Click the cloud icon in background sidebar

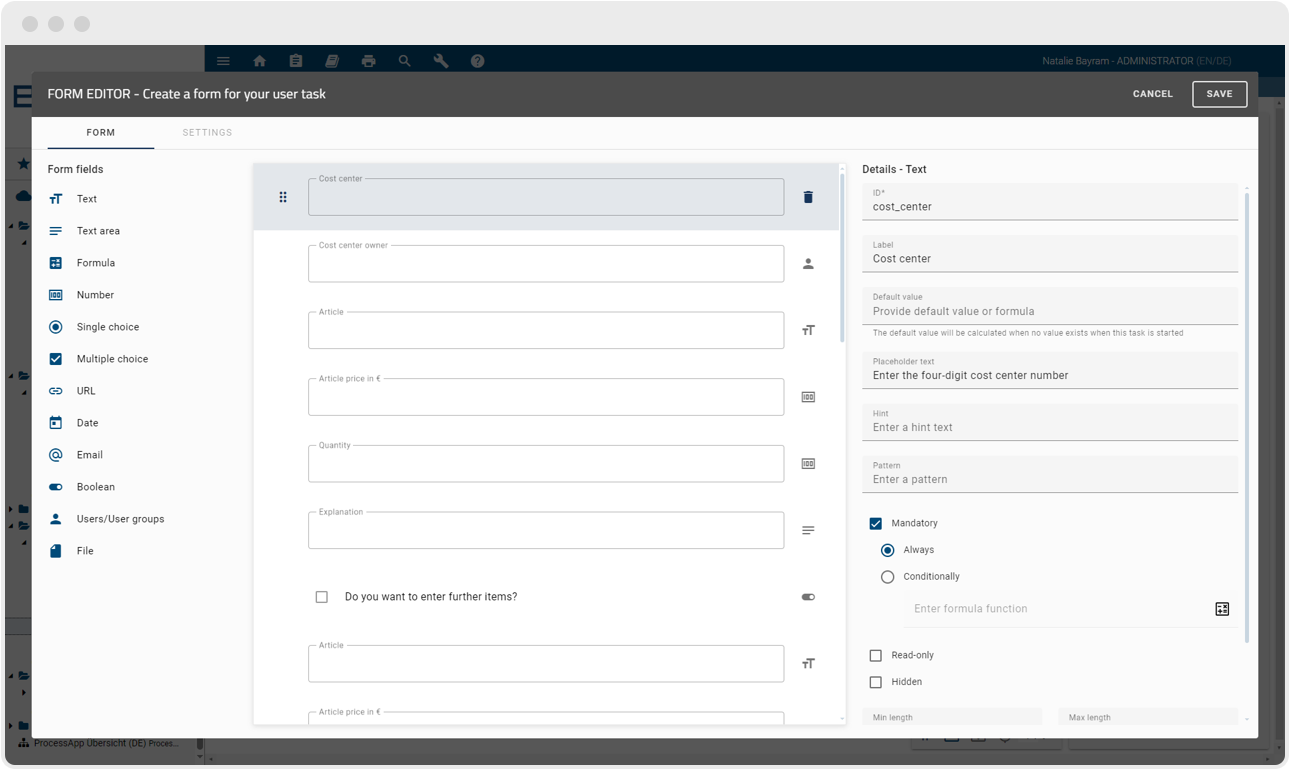click(x=23, y=196)
